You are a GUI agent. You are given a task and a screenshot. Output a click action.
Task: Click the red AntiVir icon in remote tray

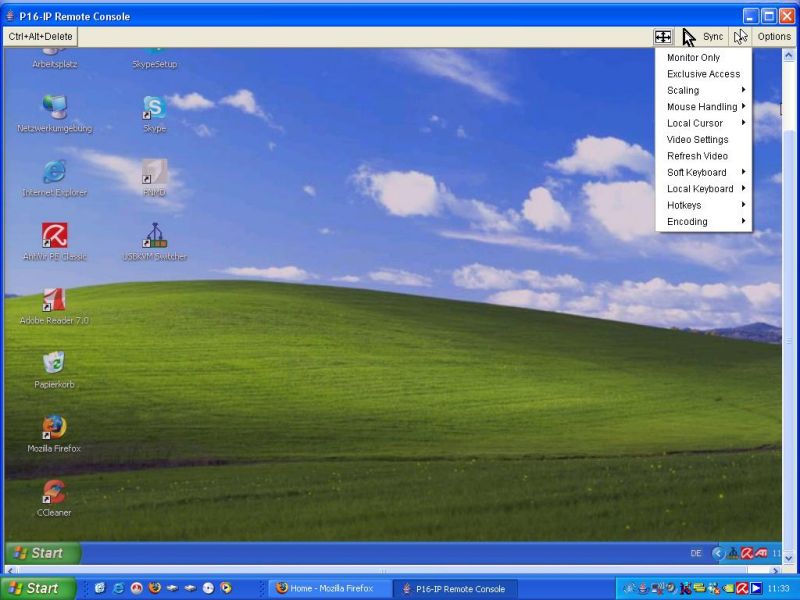(x=747, y=553)
